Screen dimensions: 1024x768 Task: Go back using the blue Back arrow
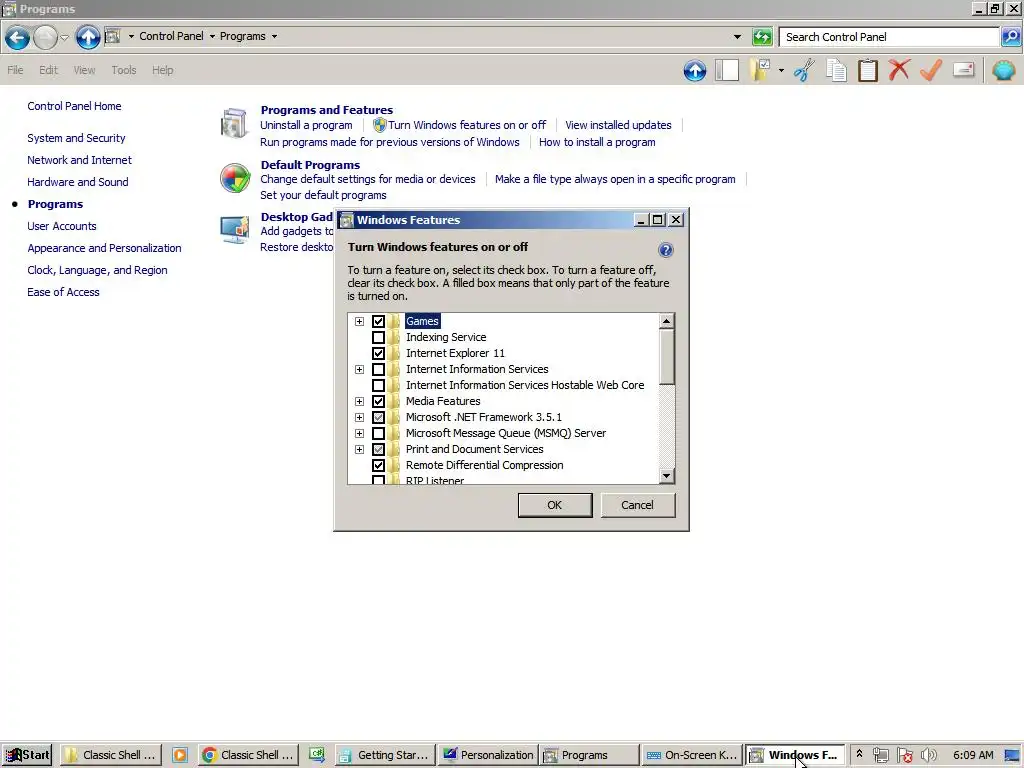pos(18,37)
